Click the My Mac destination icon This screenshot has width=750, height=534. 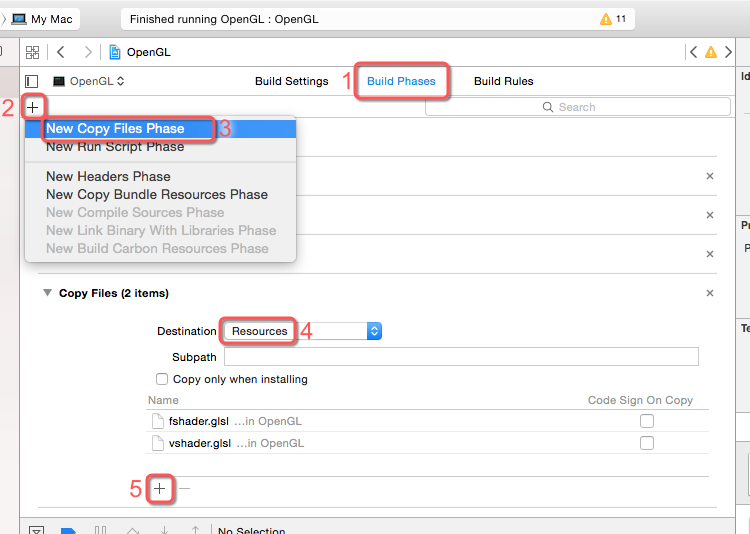[x=19, y=19]
